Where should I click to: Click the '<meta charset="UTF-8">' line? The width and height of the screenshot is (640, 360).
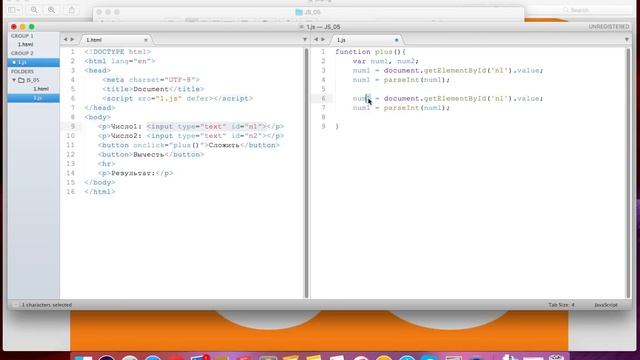151,80
